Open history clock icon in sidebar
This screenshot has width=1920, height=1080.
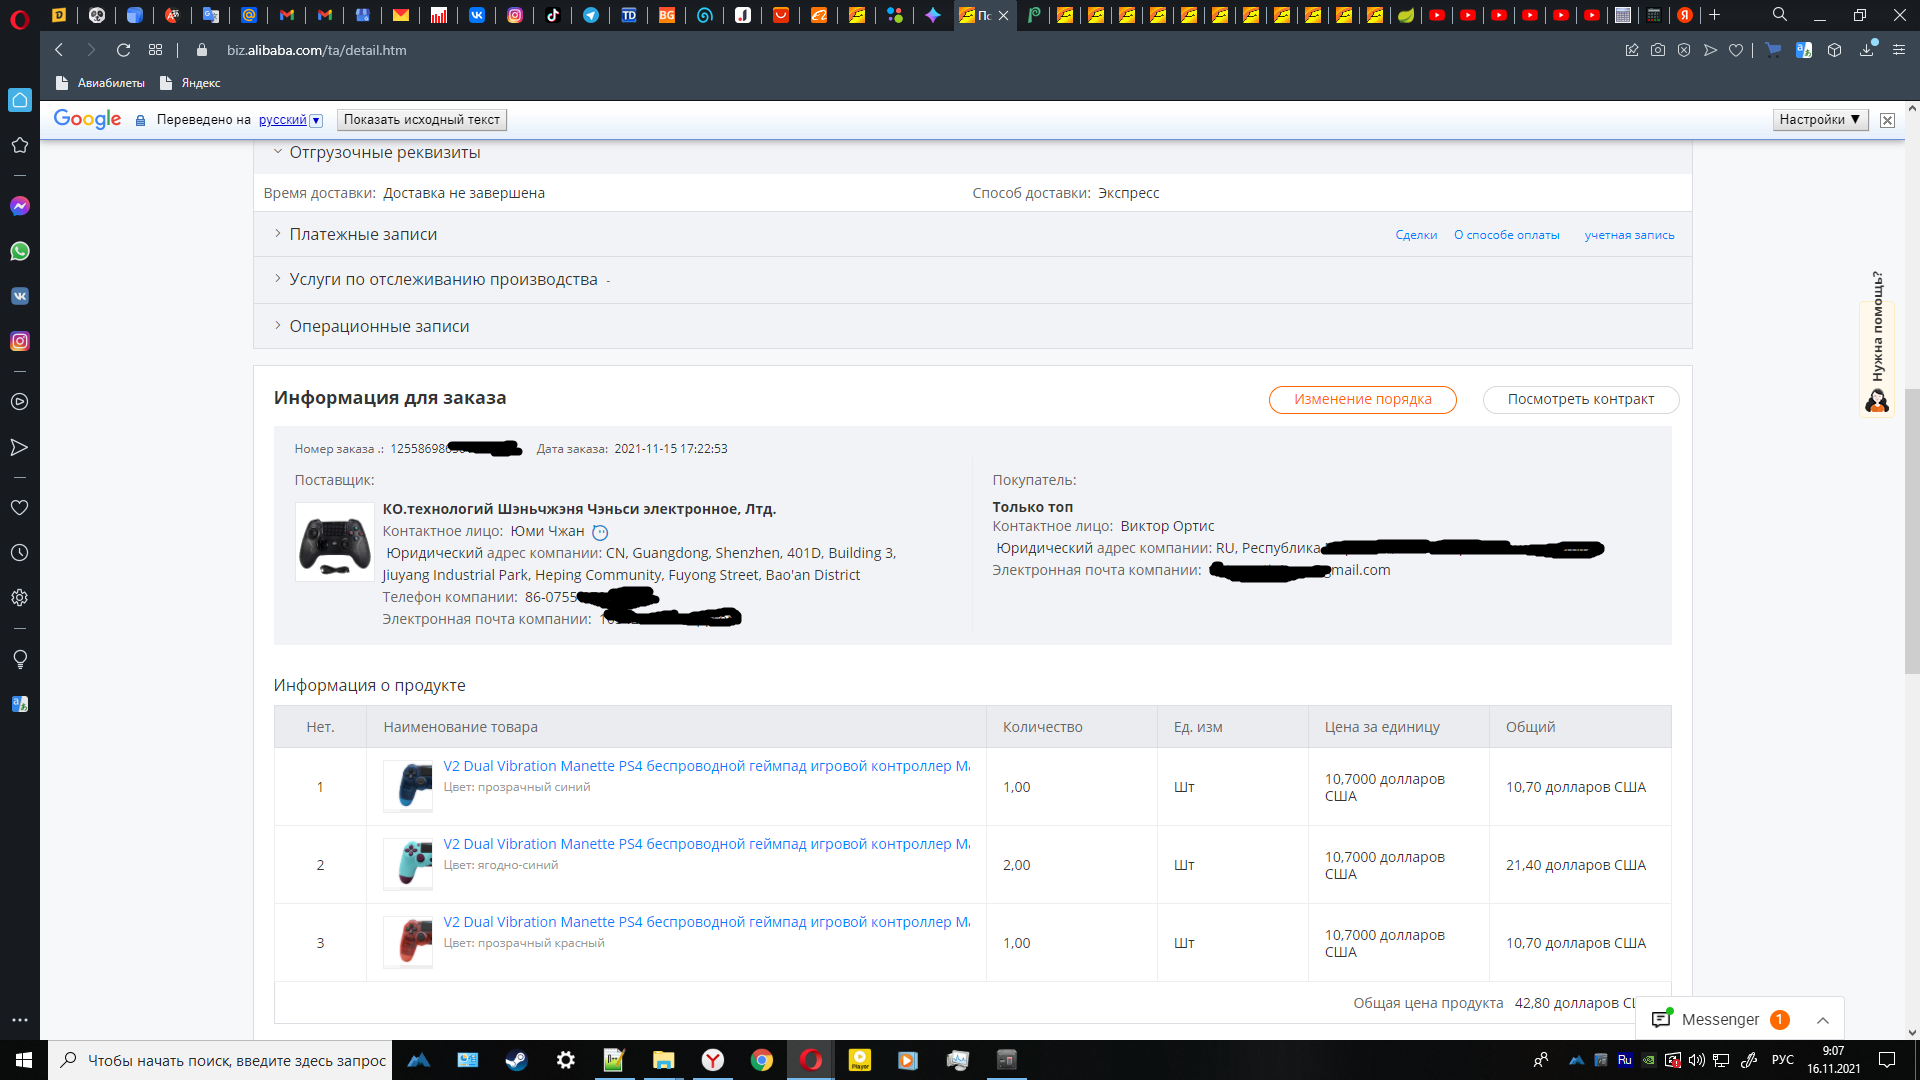click(x=20, y=553)
